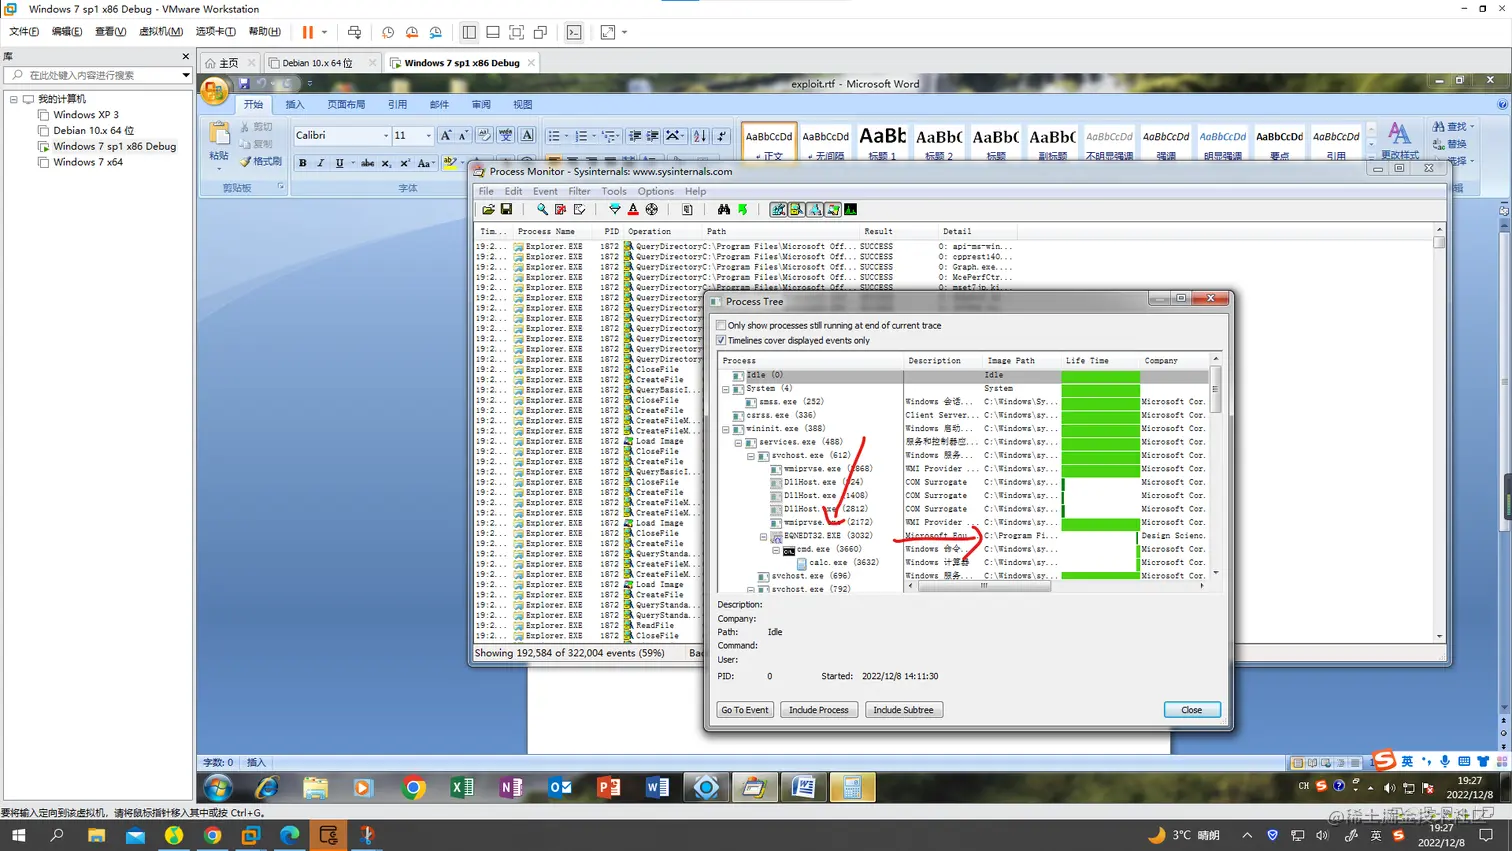Click the Sort A-Z icon in Word ribbon
1512x851 pixels.
pyautogui.click(x=700, y=136)
